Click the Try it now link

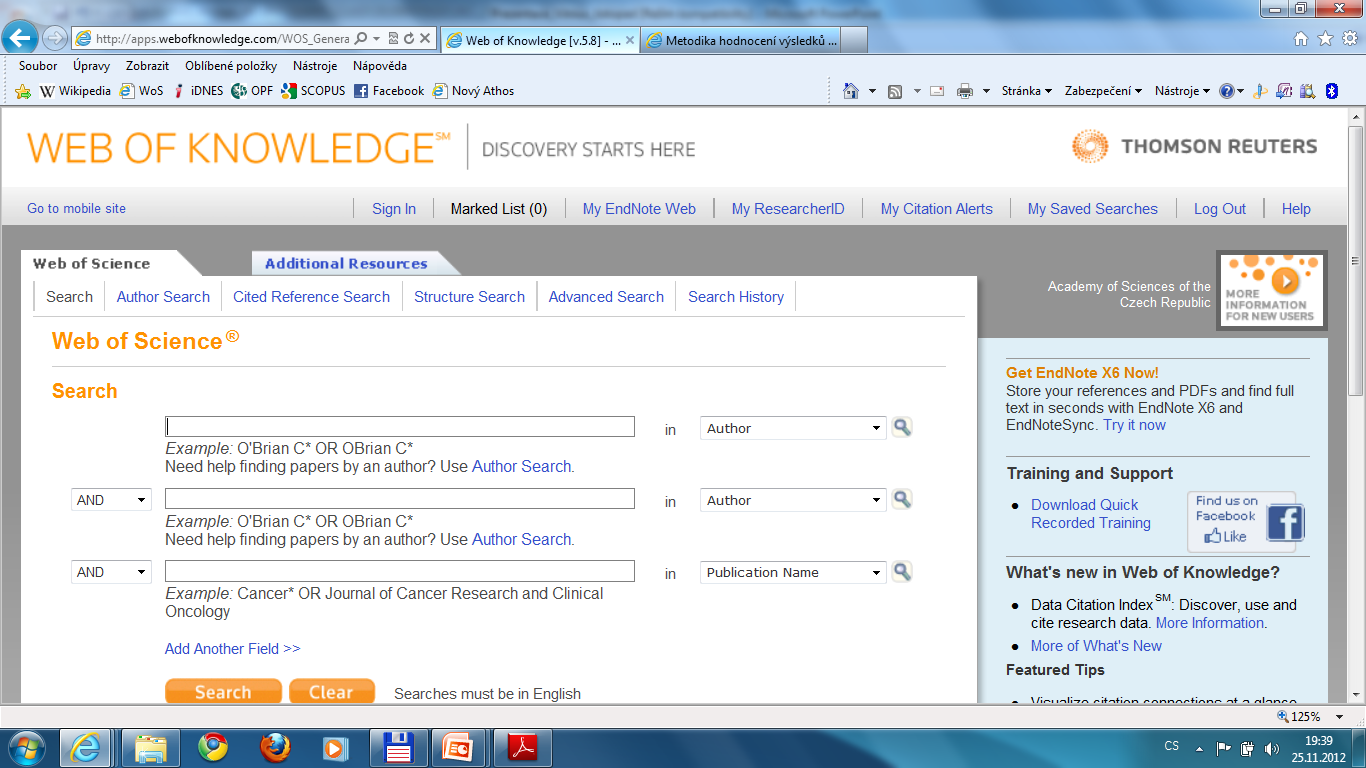pyautogui.click(x=1134, y=425)
